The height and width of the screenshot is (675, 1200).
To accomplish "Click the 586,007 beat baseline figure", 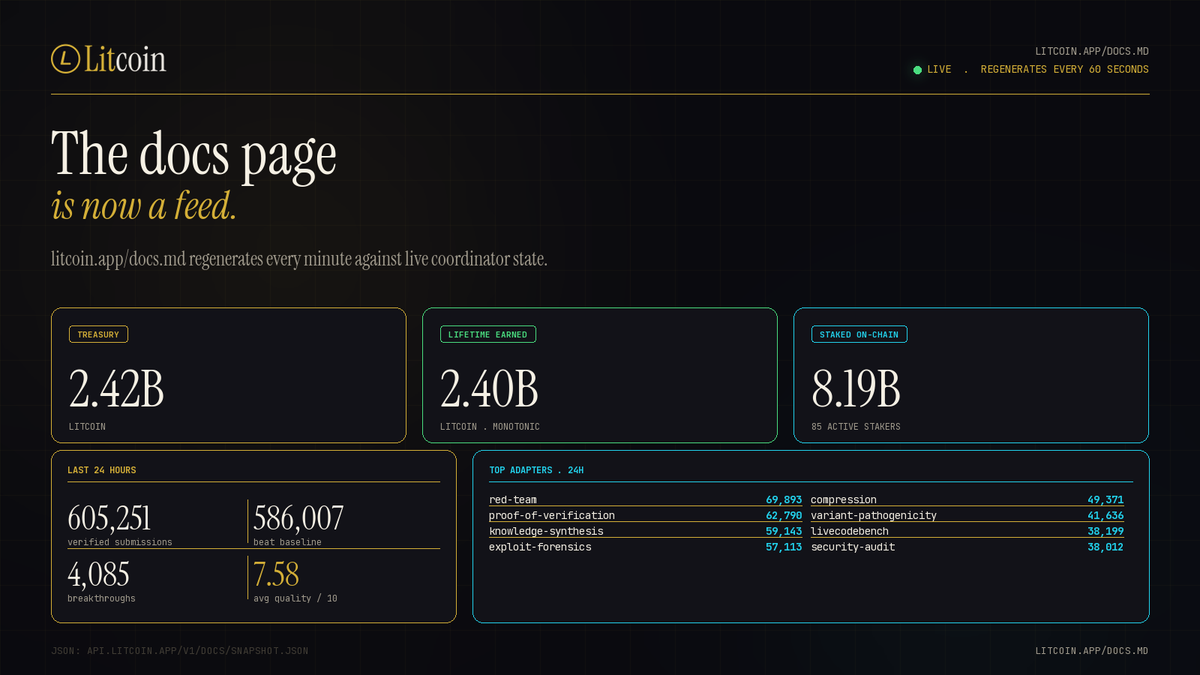I will [299, 518].
